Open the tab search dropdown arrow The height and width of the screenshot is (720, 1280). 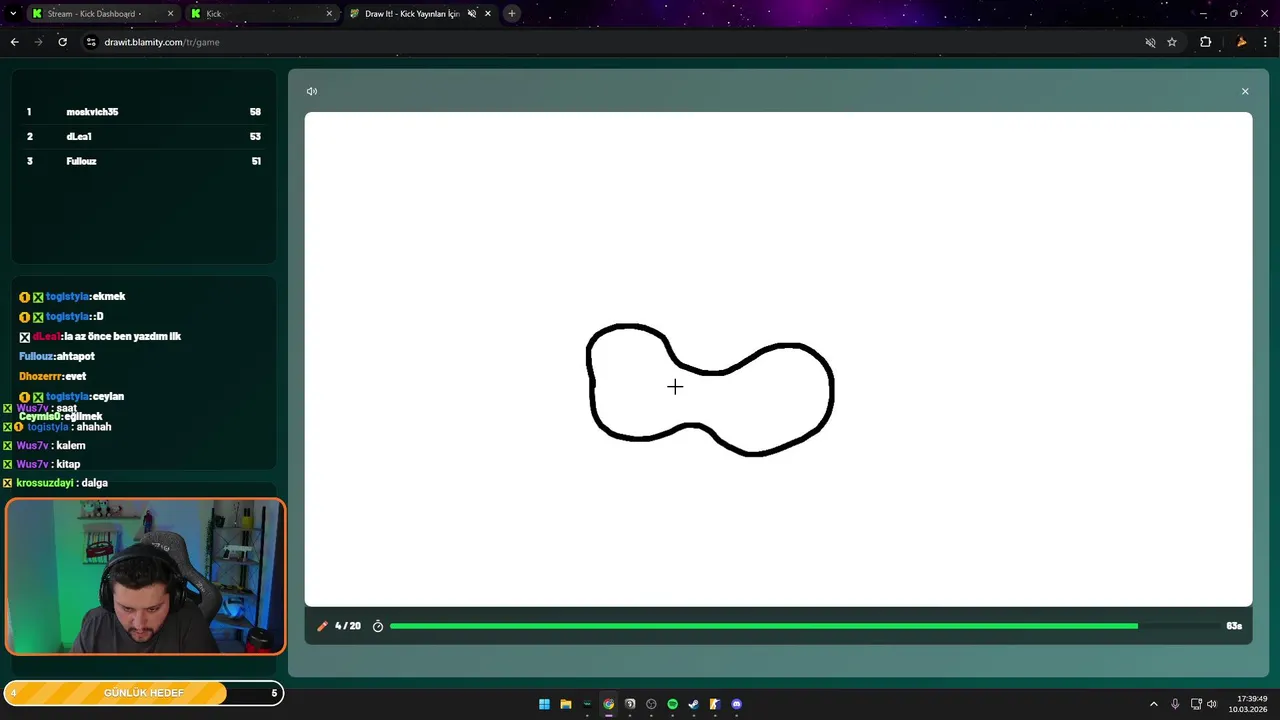12,14
